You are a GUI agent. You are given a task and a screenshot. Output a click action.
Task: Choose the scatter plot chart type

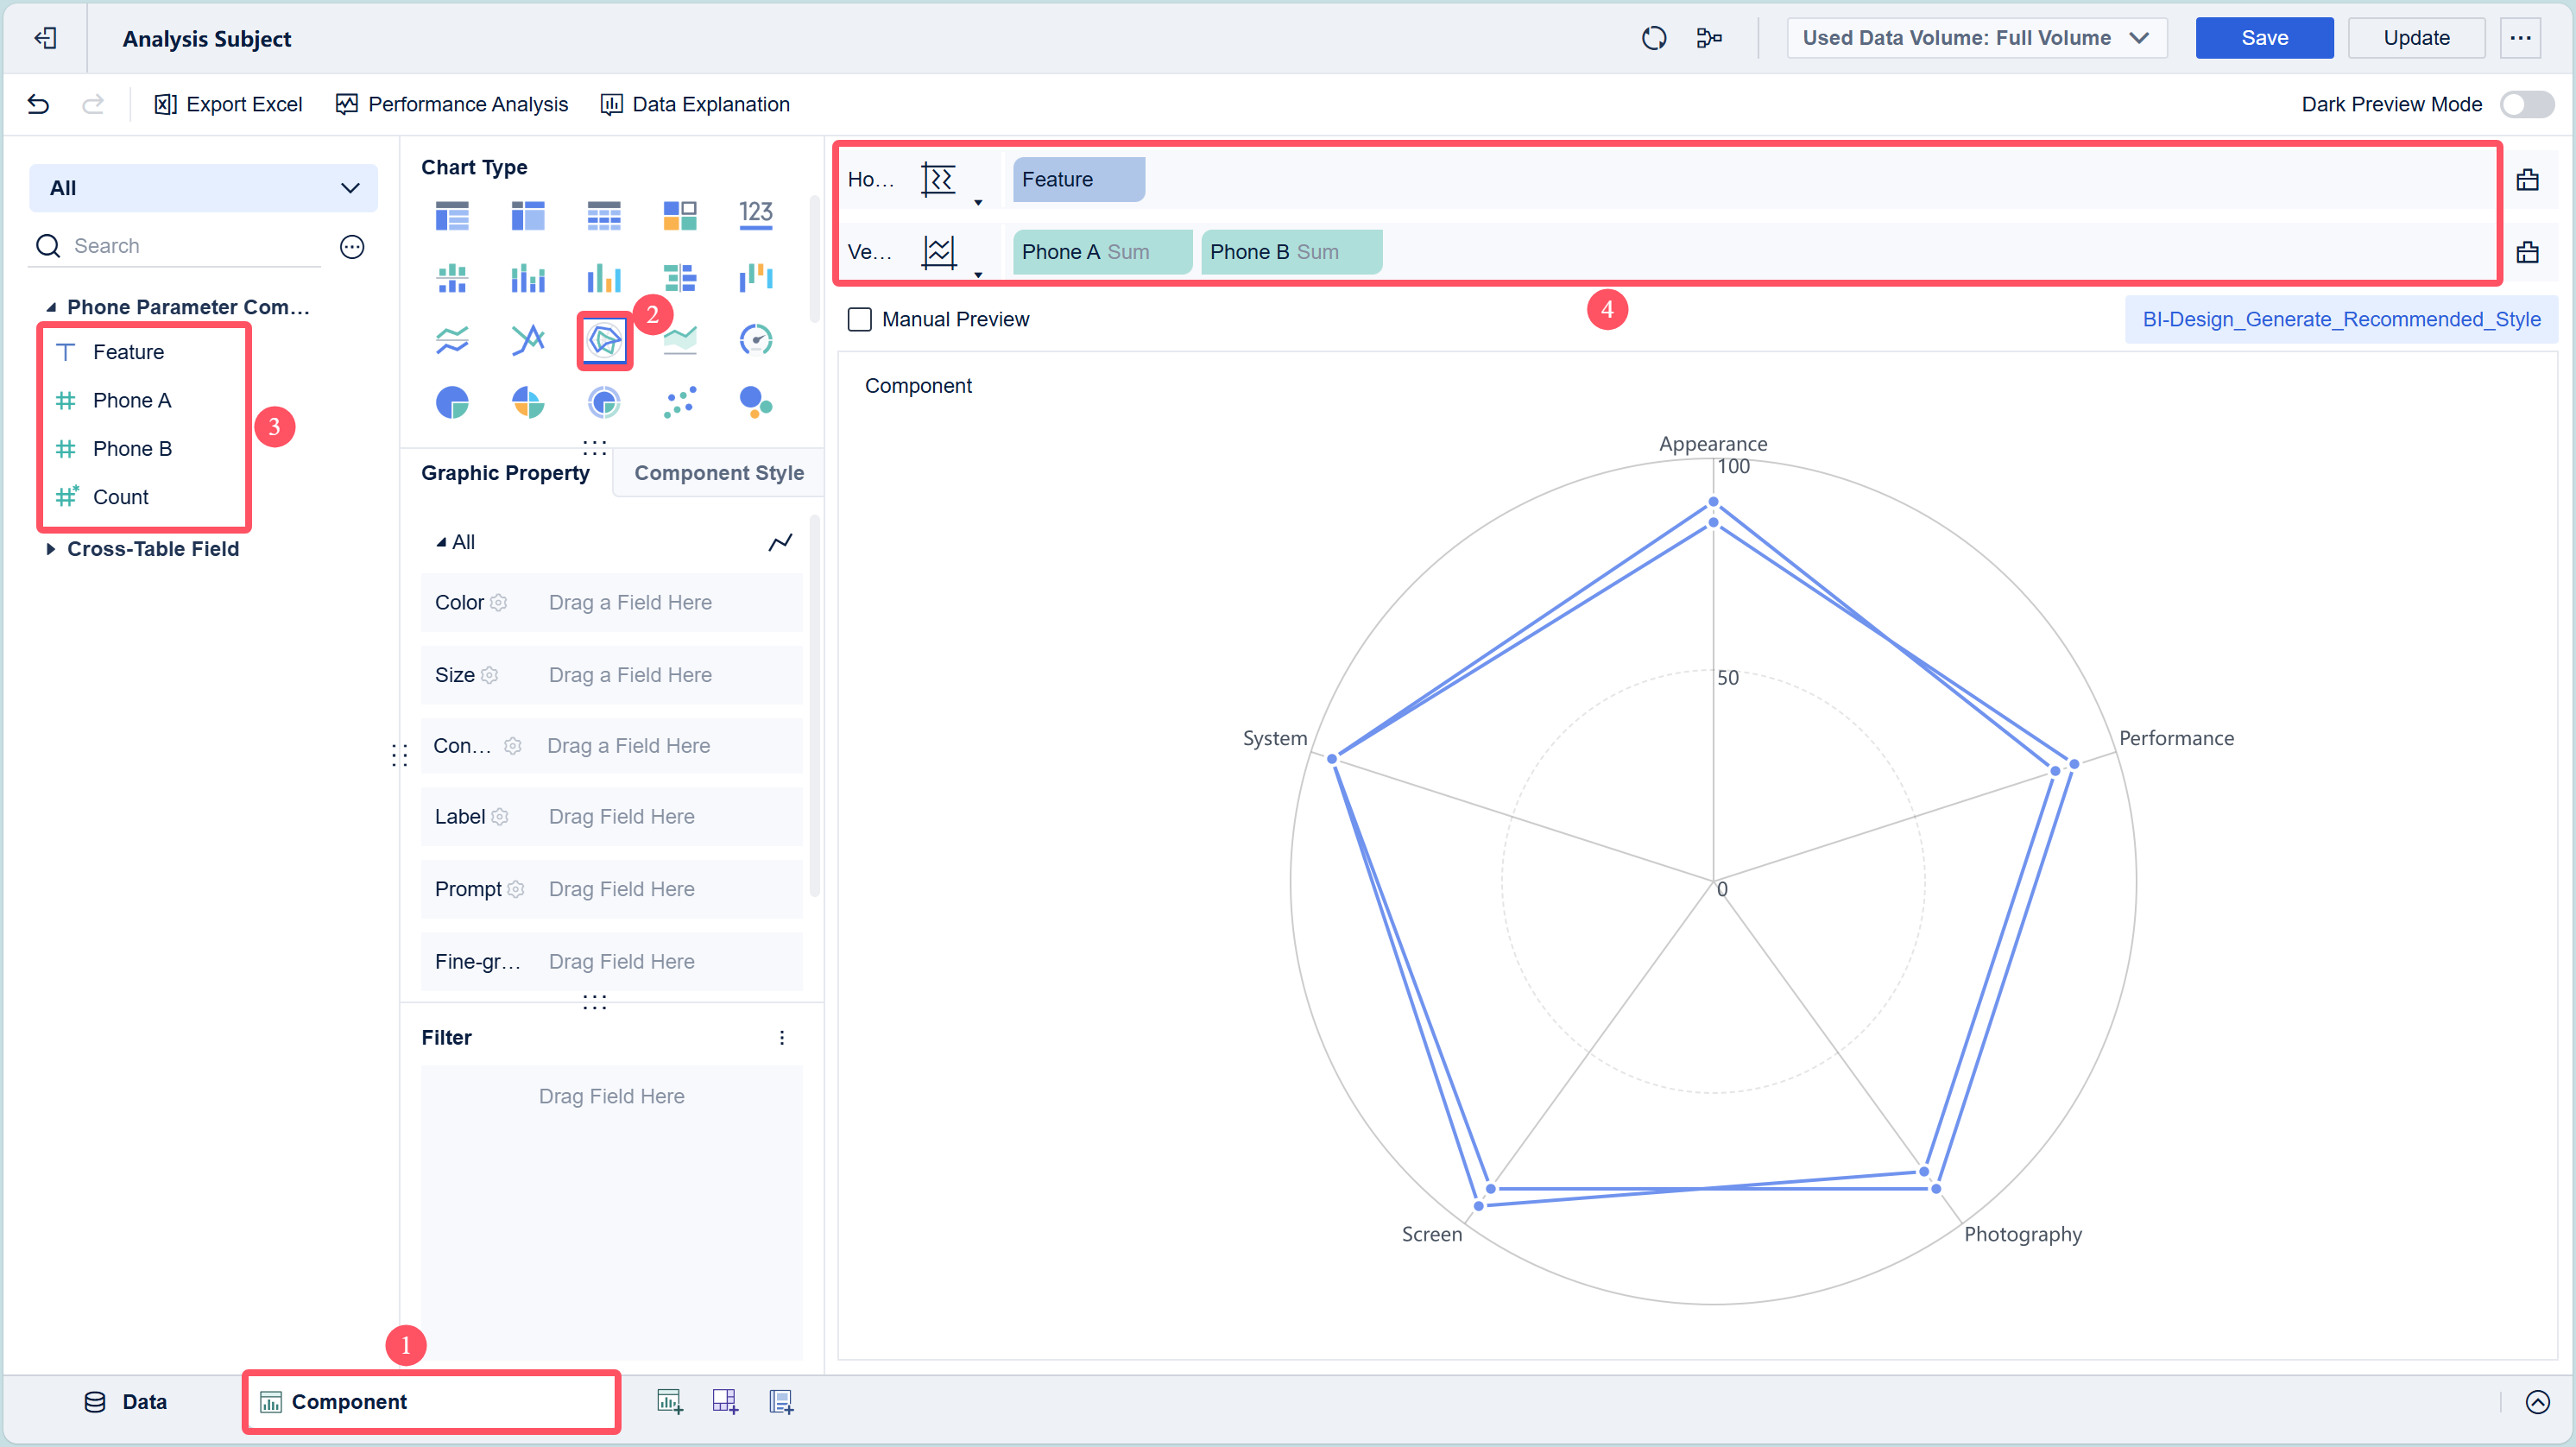tap(680, 402)
